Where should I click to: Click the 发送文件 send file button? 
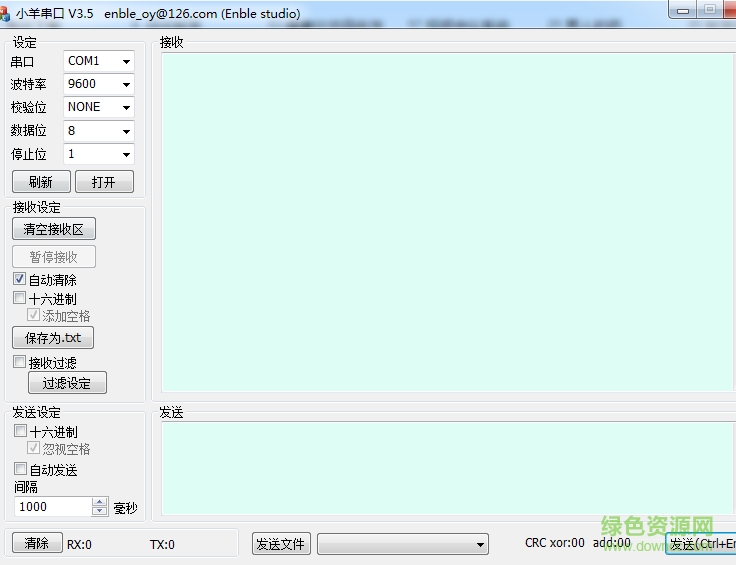click(281, 544)
